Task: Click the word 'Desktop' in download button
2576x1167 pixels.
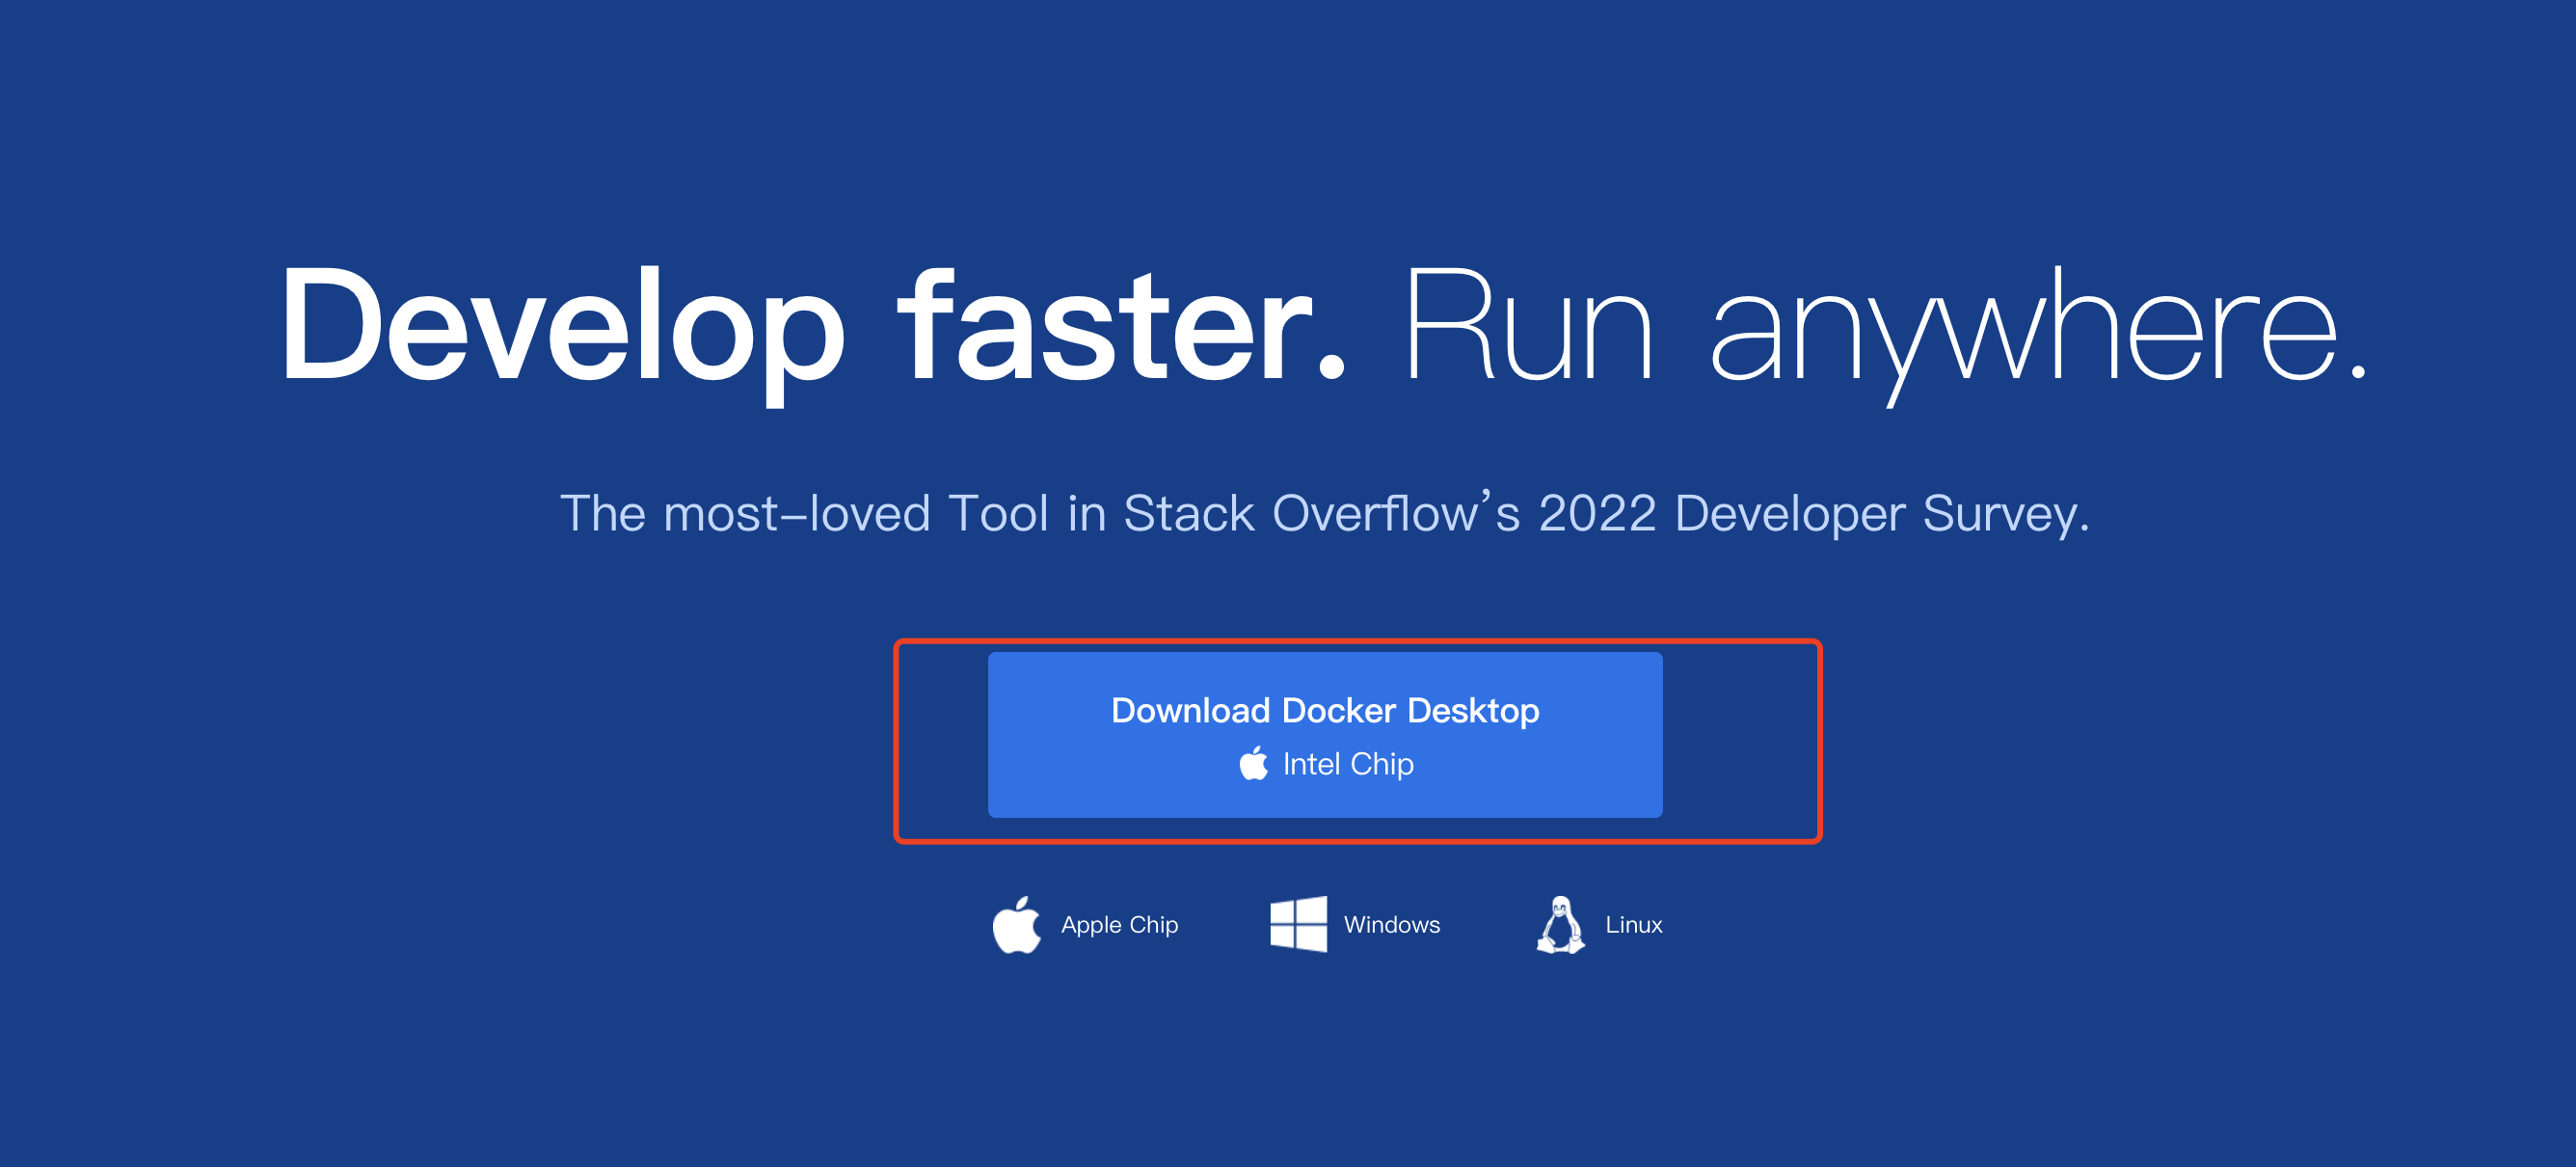Action: click(x=1472, y=710)
